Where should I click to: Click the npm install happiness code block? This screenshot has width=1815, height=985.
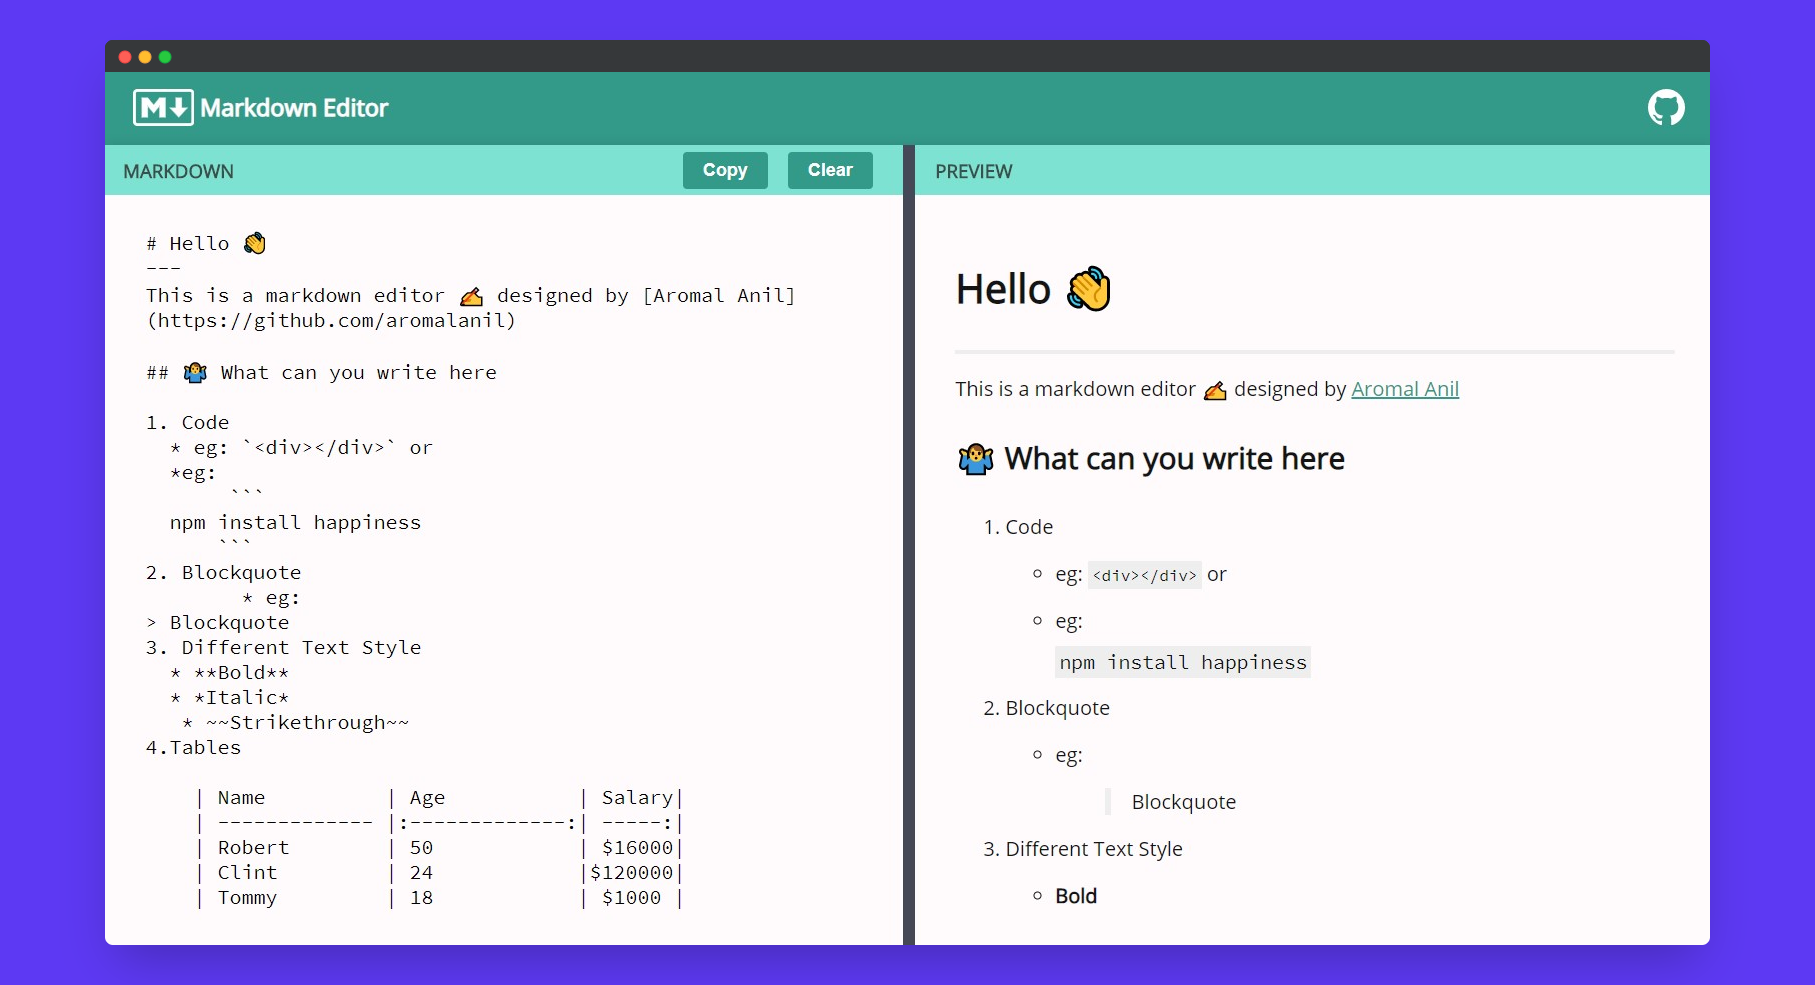(x=1182, y=662)
